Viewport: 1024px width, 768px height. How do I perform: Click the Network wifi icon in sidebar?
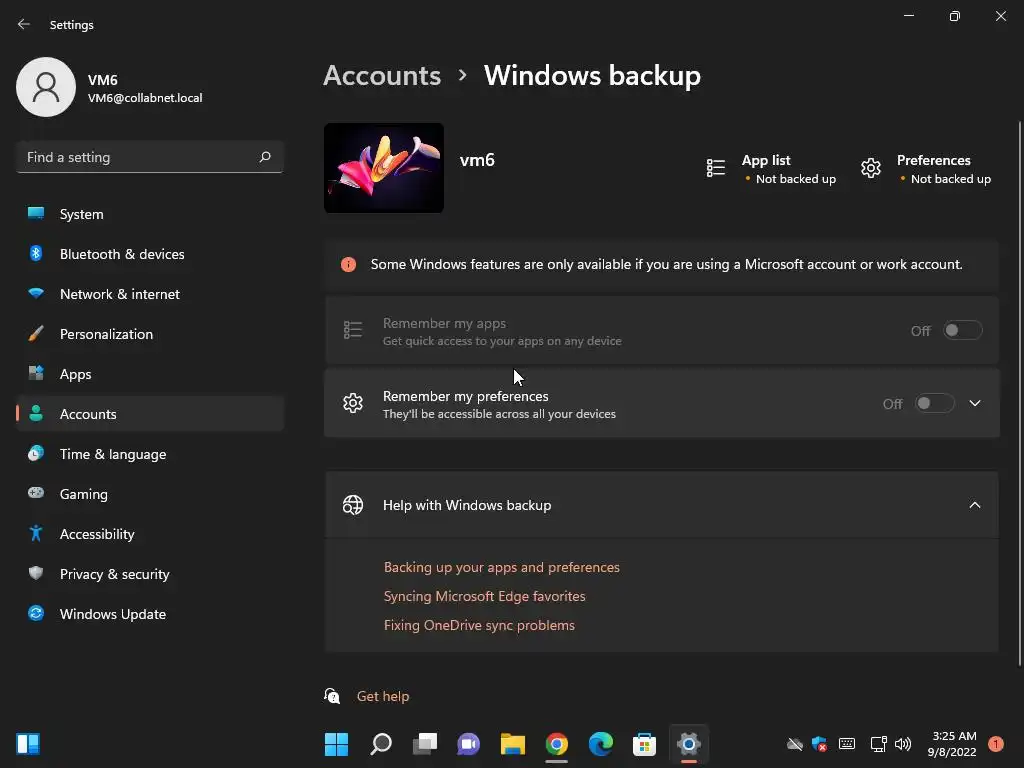coord(36,293)
